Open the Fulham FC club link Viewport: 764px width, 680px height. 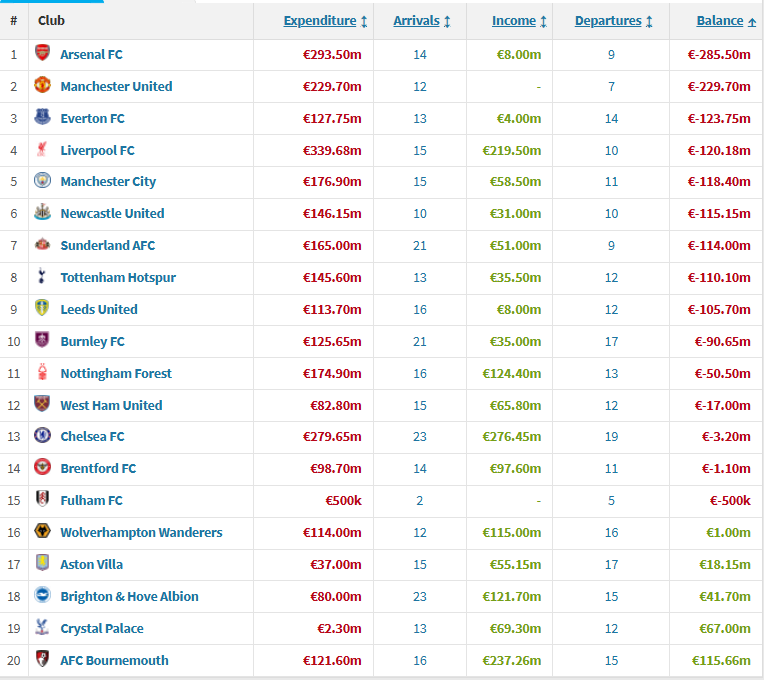pos(91,501)
